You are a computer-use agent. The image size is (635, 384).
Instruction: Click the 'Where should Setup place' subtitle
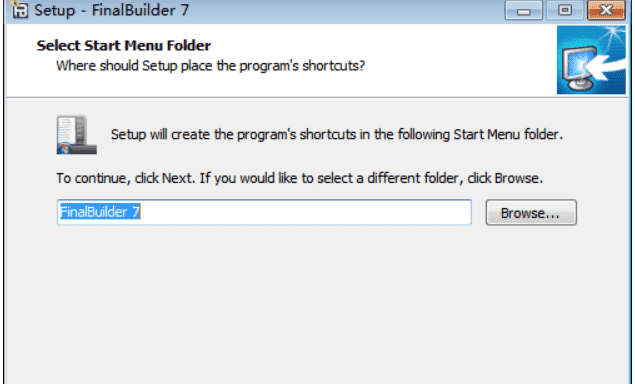pos(211,66)
